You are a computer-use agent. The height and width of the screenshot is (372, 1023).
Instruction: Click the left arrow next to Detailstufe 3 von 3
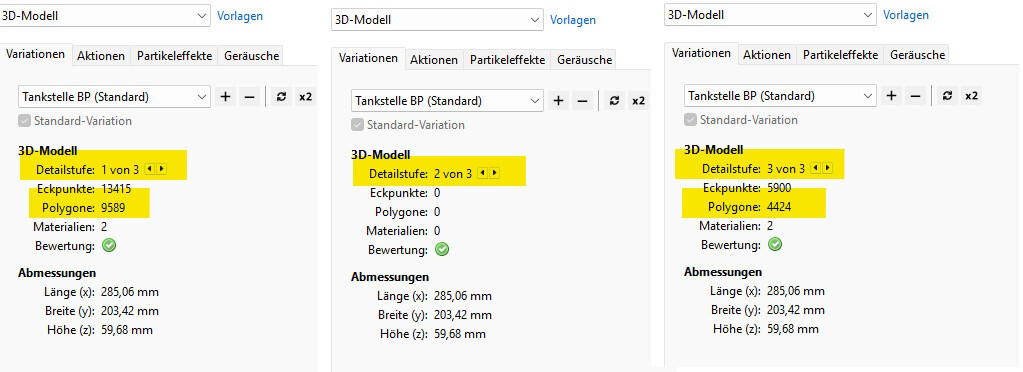click(814, 168)
